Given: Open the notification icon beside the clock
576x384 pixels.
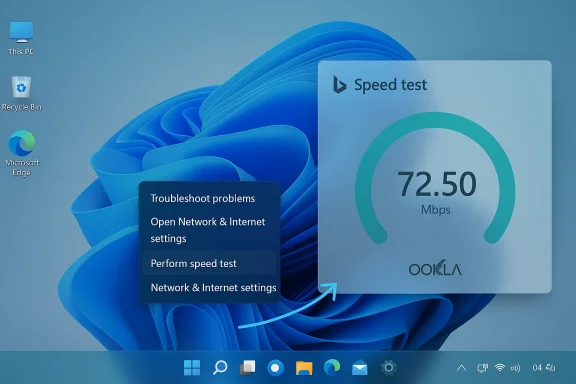Looking at the screenshot, I should 551,367.
